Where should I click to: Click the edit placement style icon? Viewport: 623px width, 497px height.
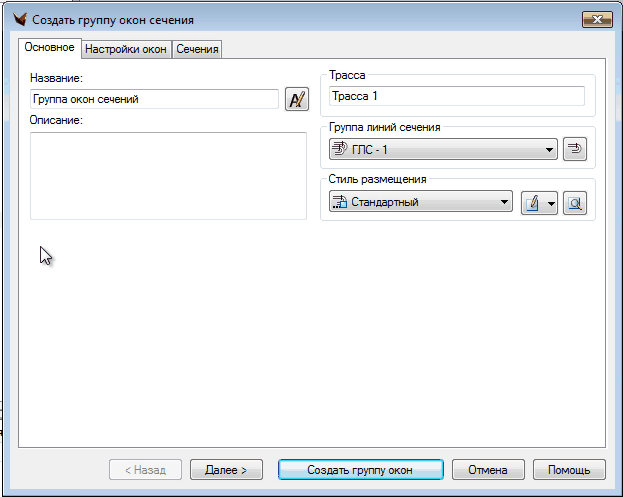[532, 203]
